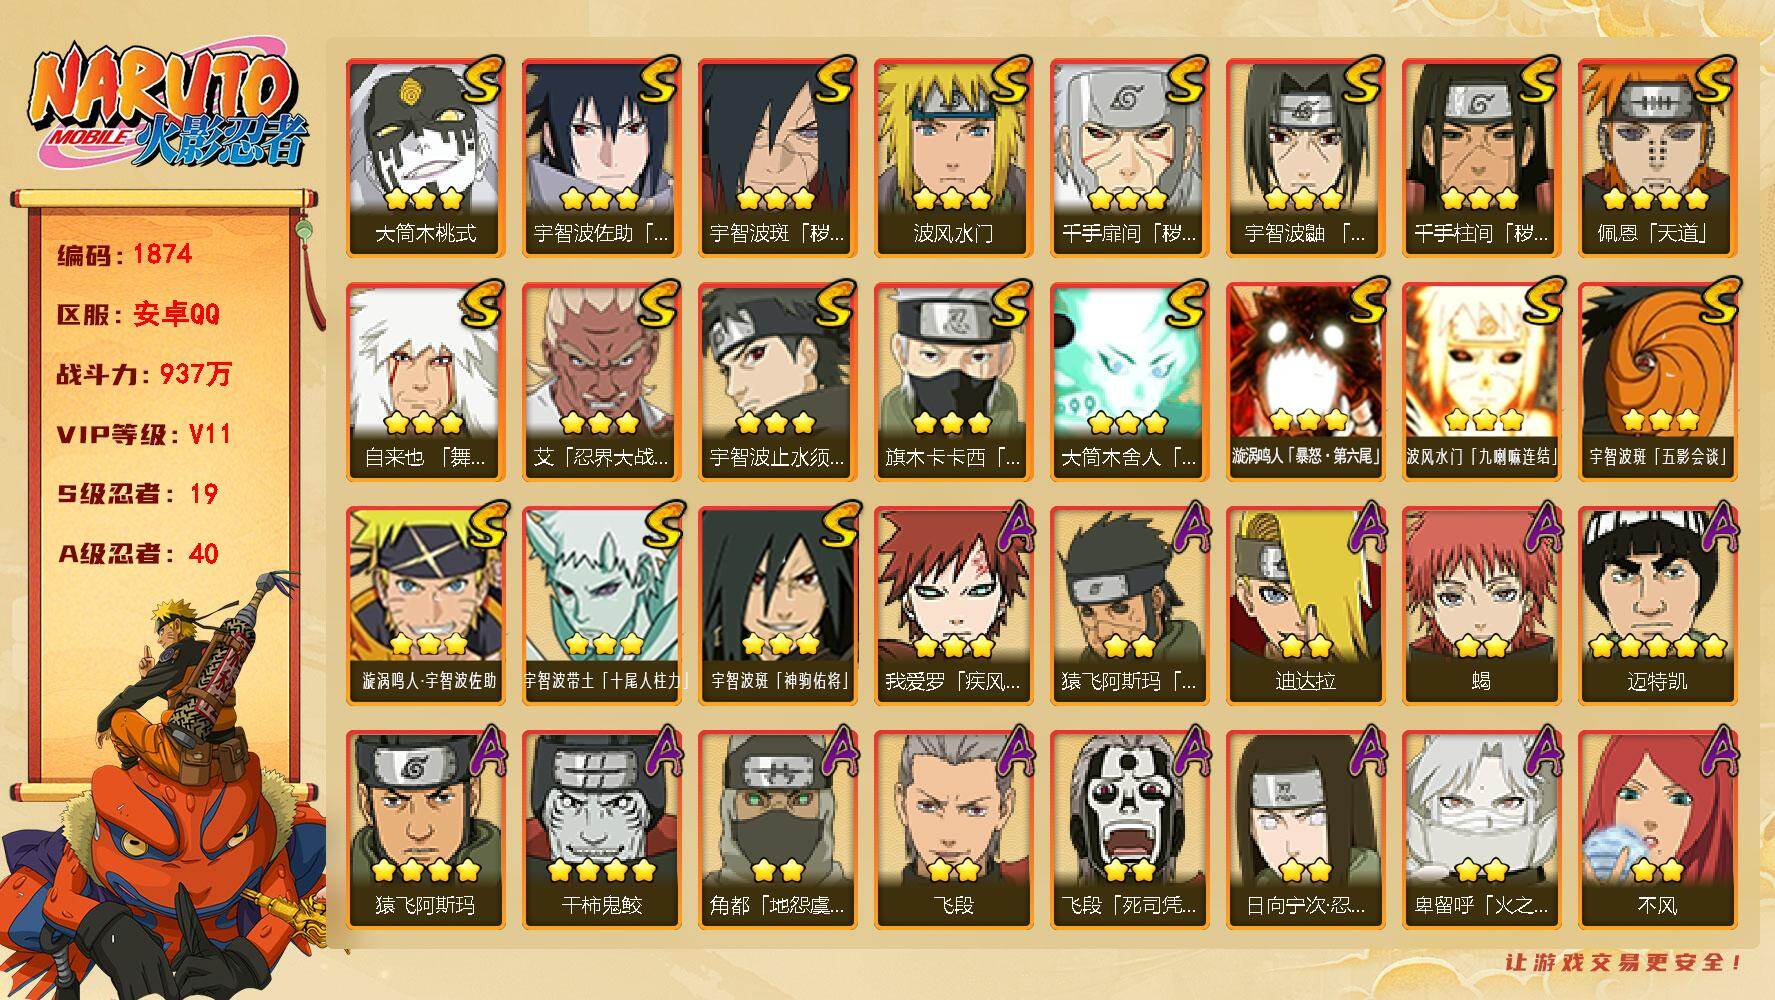
Task: Click the 漩涡鸣人「暴怒·第六尾」 card
Action: click(1305, 382)
